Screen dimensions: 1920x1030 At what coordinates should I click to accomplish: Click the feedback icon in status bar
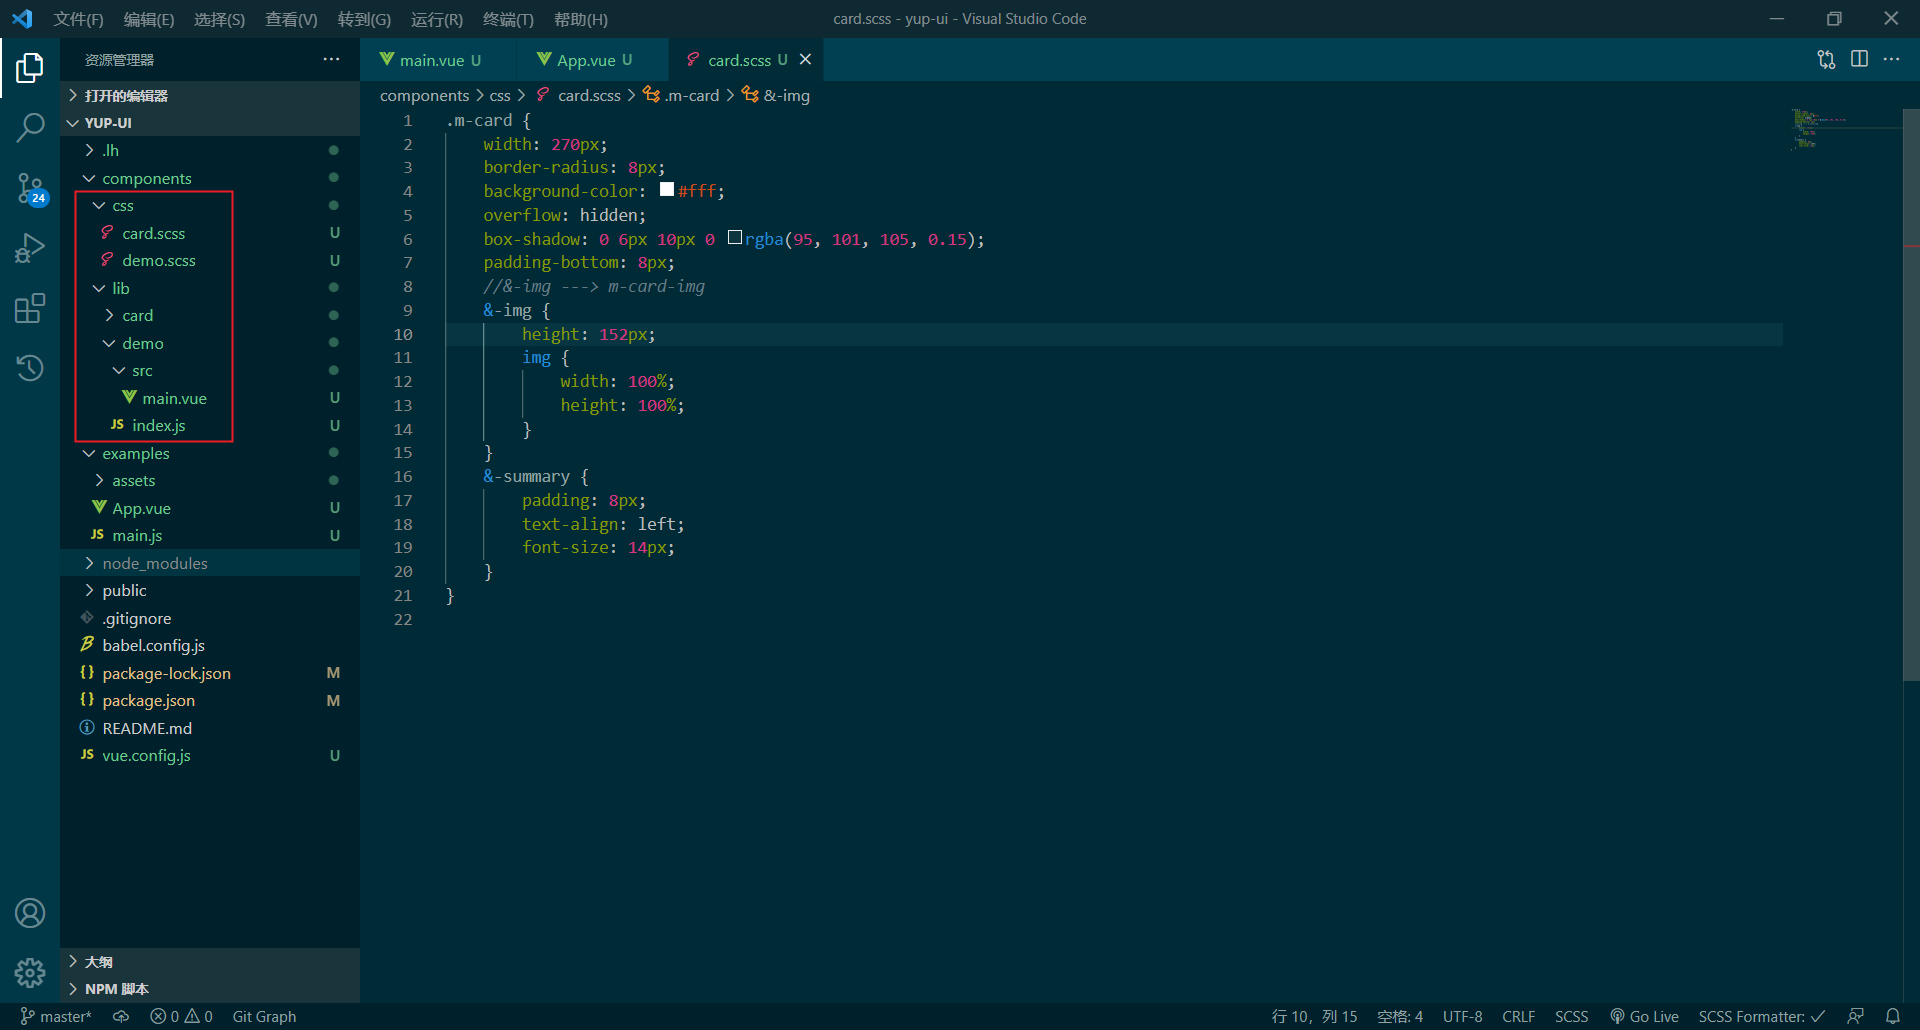[x=1855, y=1016]
